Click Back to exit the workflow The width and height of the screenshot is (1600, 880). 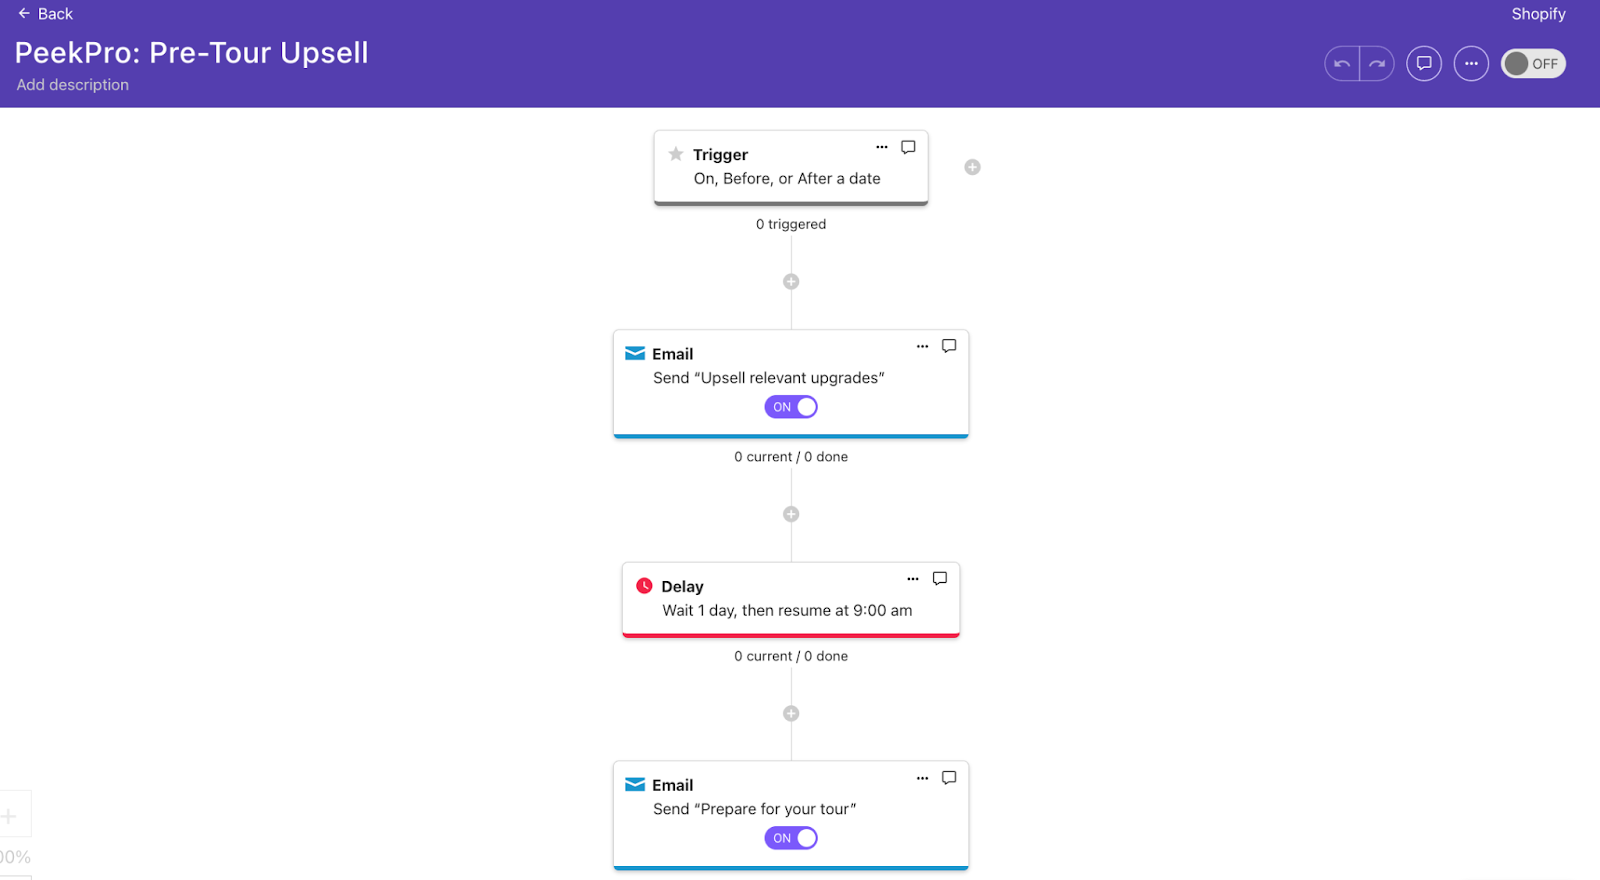click(45, 14)
